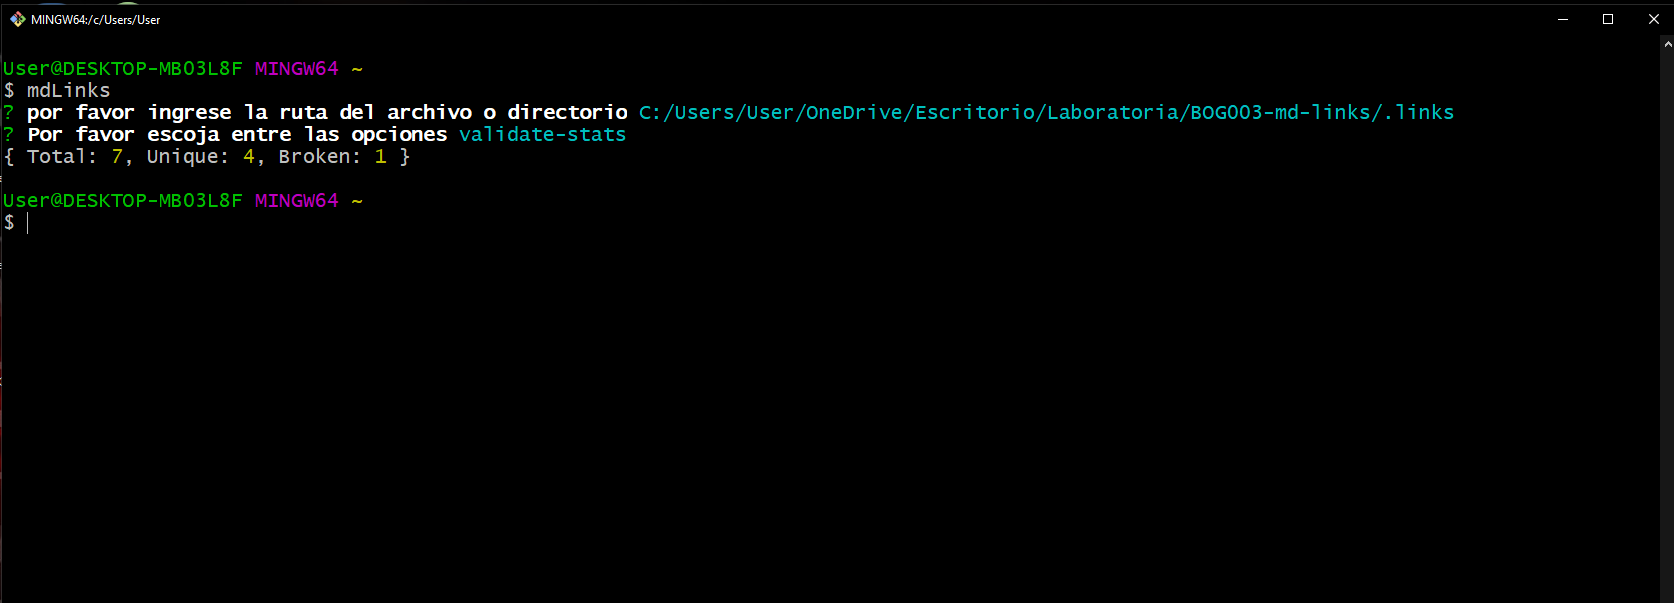
Task: Maximize the MINGW64 terminal window
Action: coord(1608,19)
